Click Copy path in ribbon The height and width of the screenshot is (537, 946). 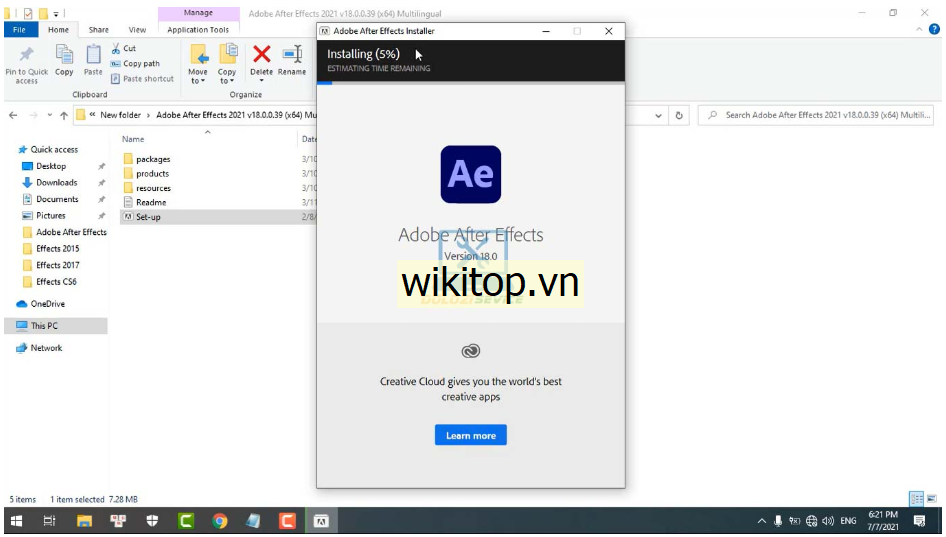point(136,63)
